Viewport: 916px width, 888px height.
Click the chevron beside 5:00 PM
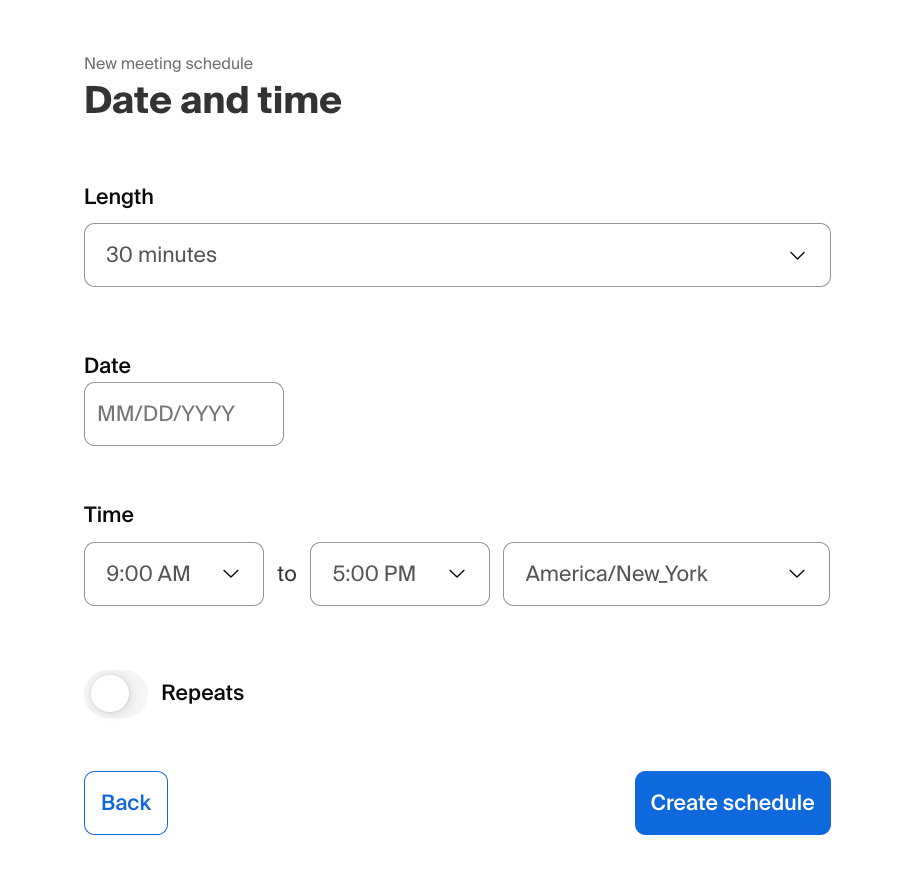pyautogui.click(x=457, y=574)
